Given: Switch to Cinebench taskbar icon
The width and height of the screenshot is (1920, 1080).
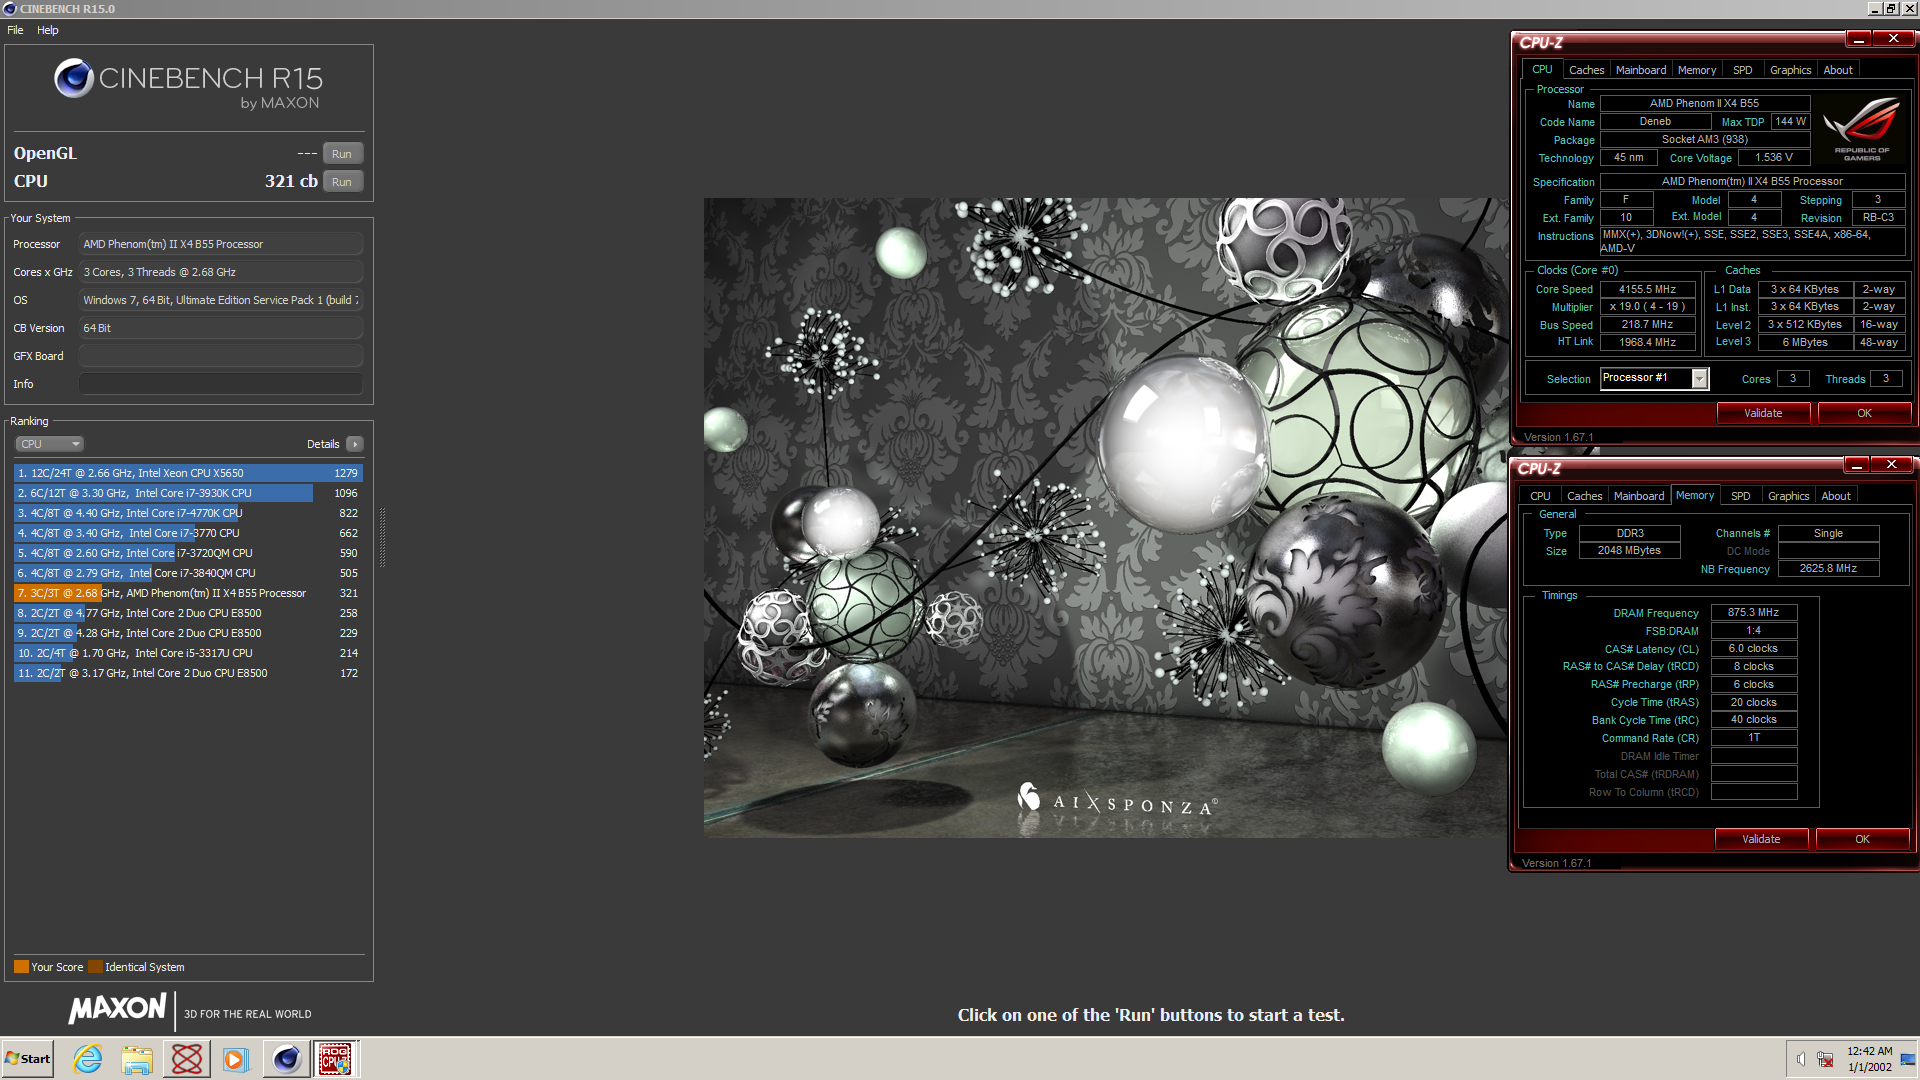Looking at the screenshot, I should coord(286,1059).
